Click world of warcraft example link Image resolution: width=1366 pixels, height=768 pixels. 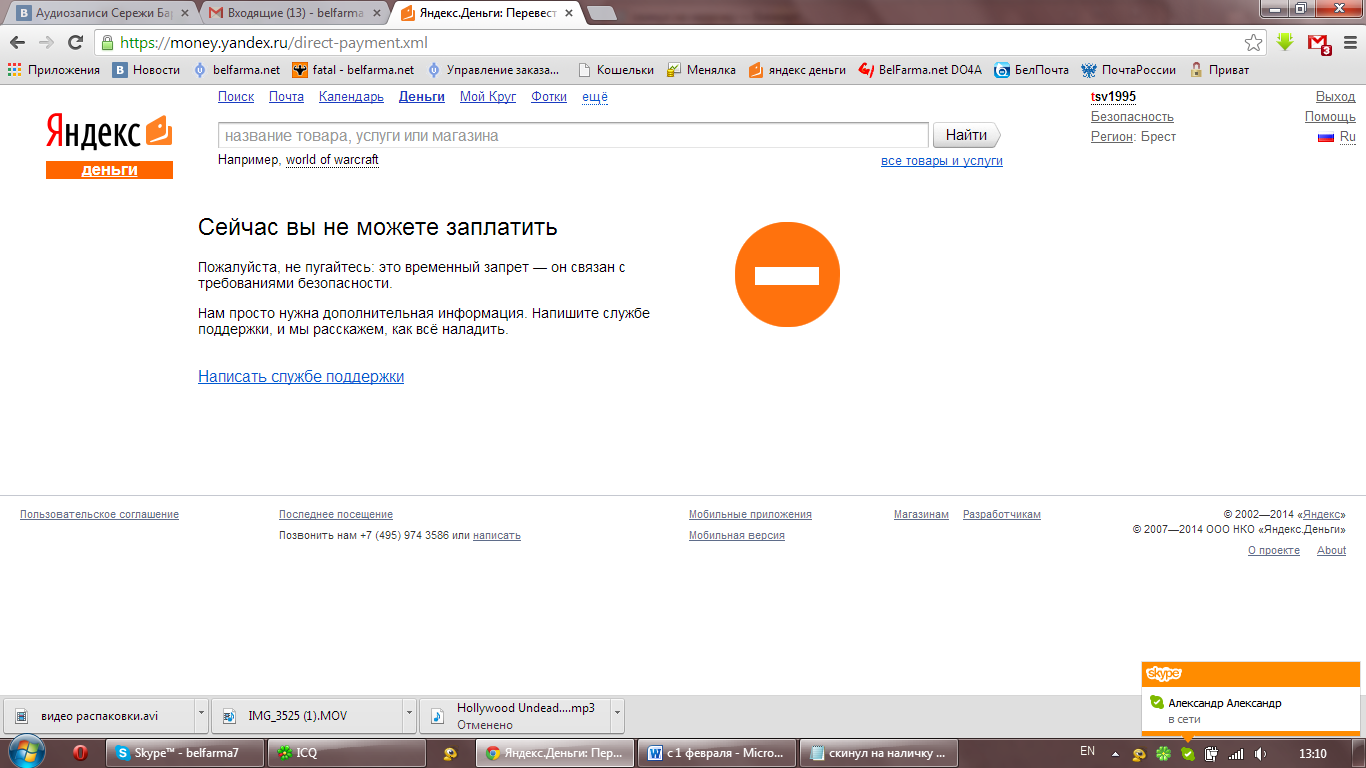click(332, 160)
